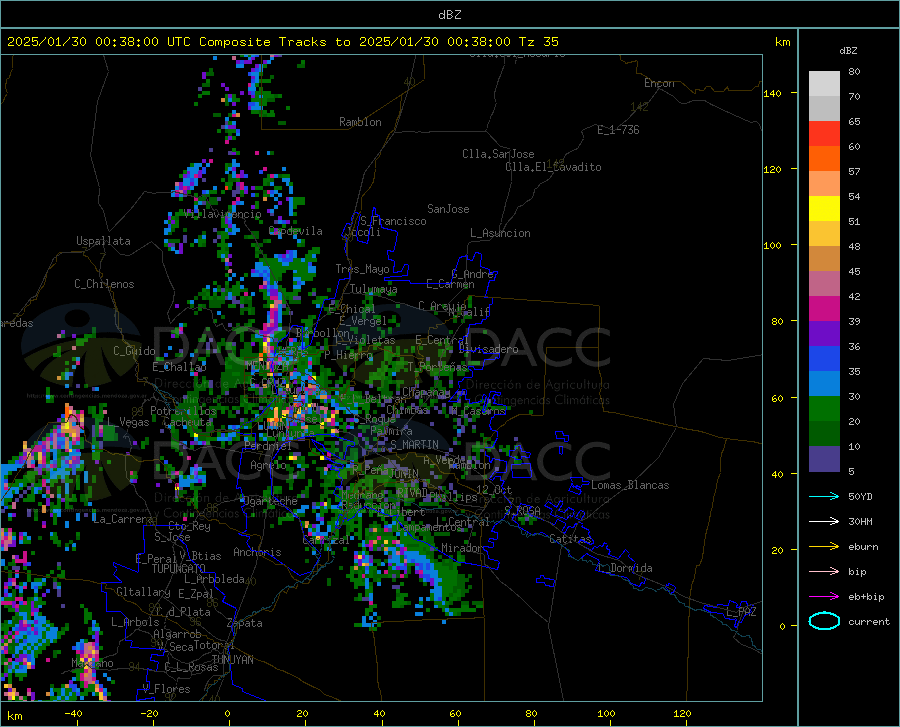Click the Gltallary label
This screenshot has height=727, width=900.
coord(143,592)
